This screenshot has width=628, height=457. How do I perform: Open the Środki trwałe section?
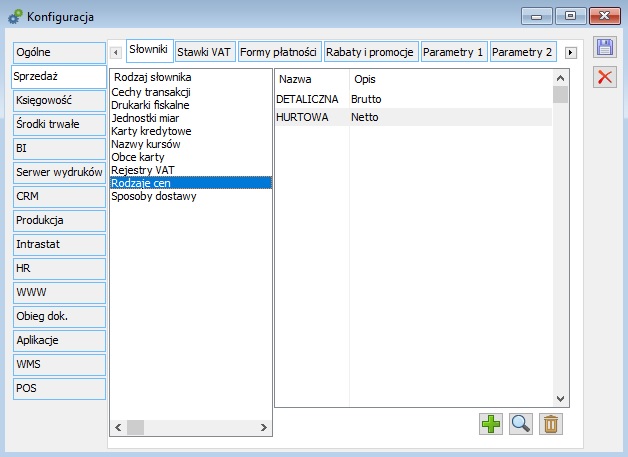59,125
